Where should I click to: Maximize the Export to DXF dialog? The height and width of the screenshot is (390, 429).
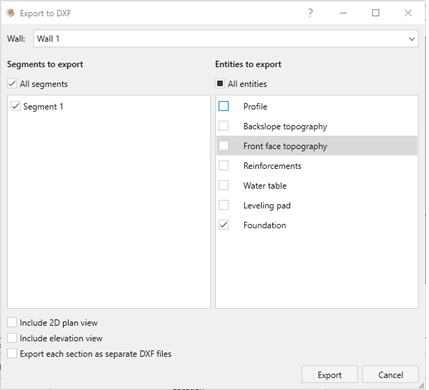[376, 13]
